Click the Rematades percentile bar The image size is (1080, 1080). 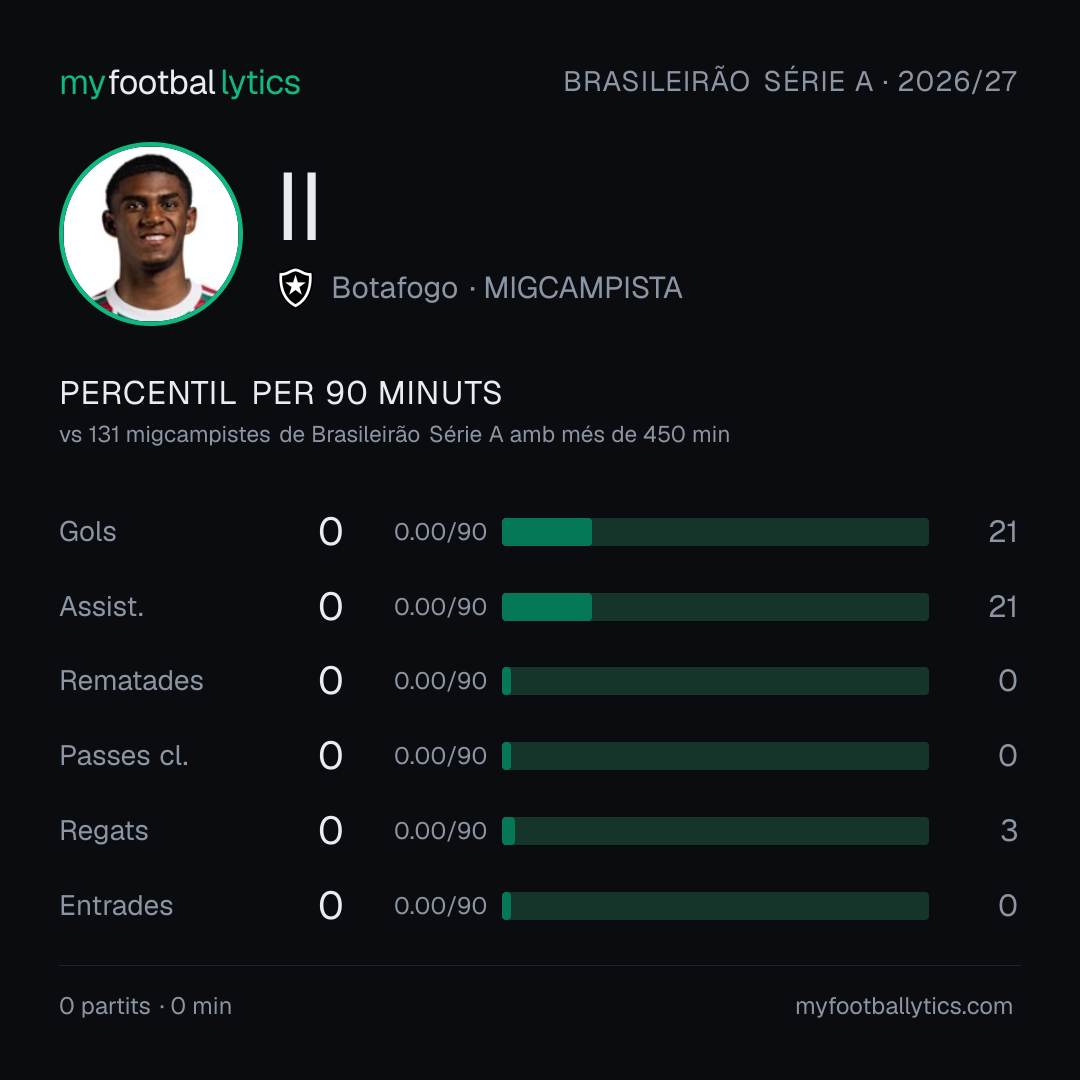click(715, 681)
